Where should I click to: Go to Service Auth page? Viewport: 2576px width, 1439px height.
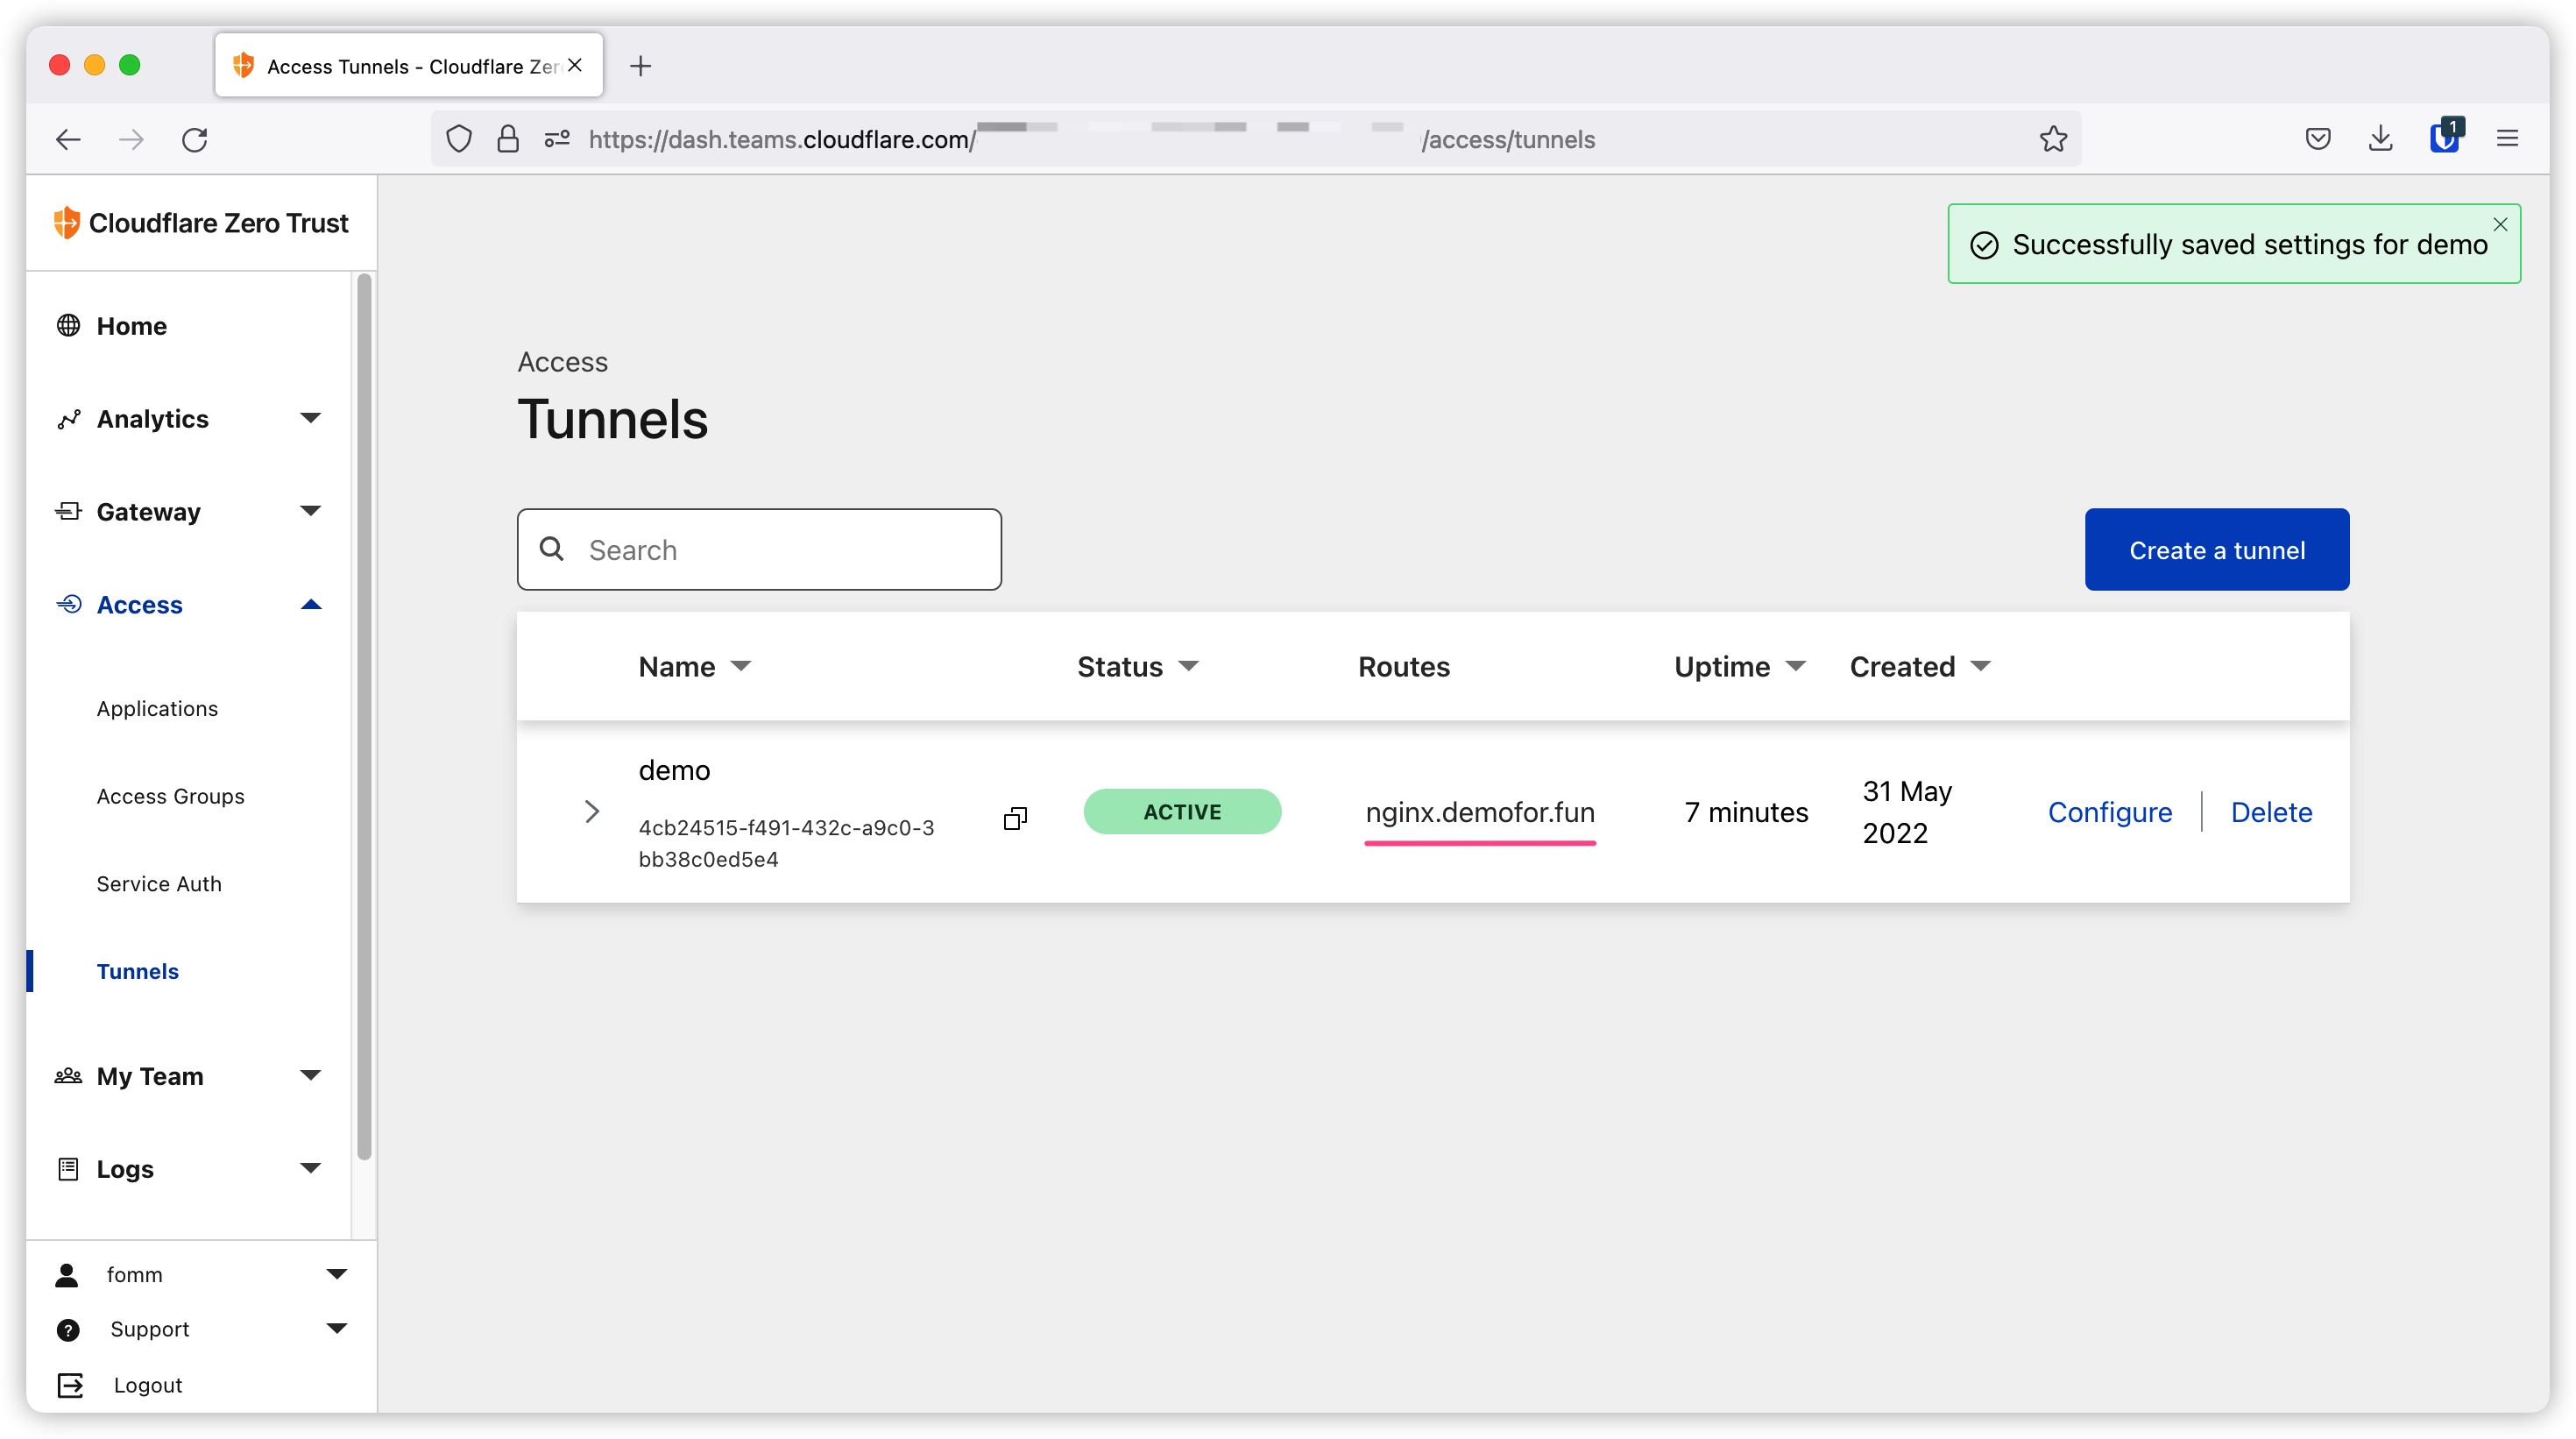coord(159,884)
